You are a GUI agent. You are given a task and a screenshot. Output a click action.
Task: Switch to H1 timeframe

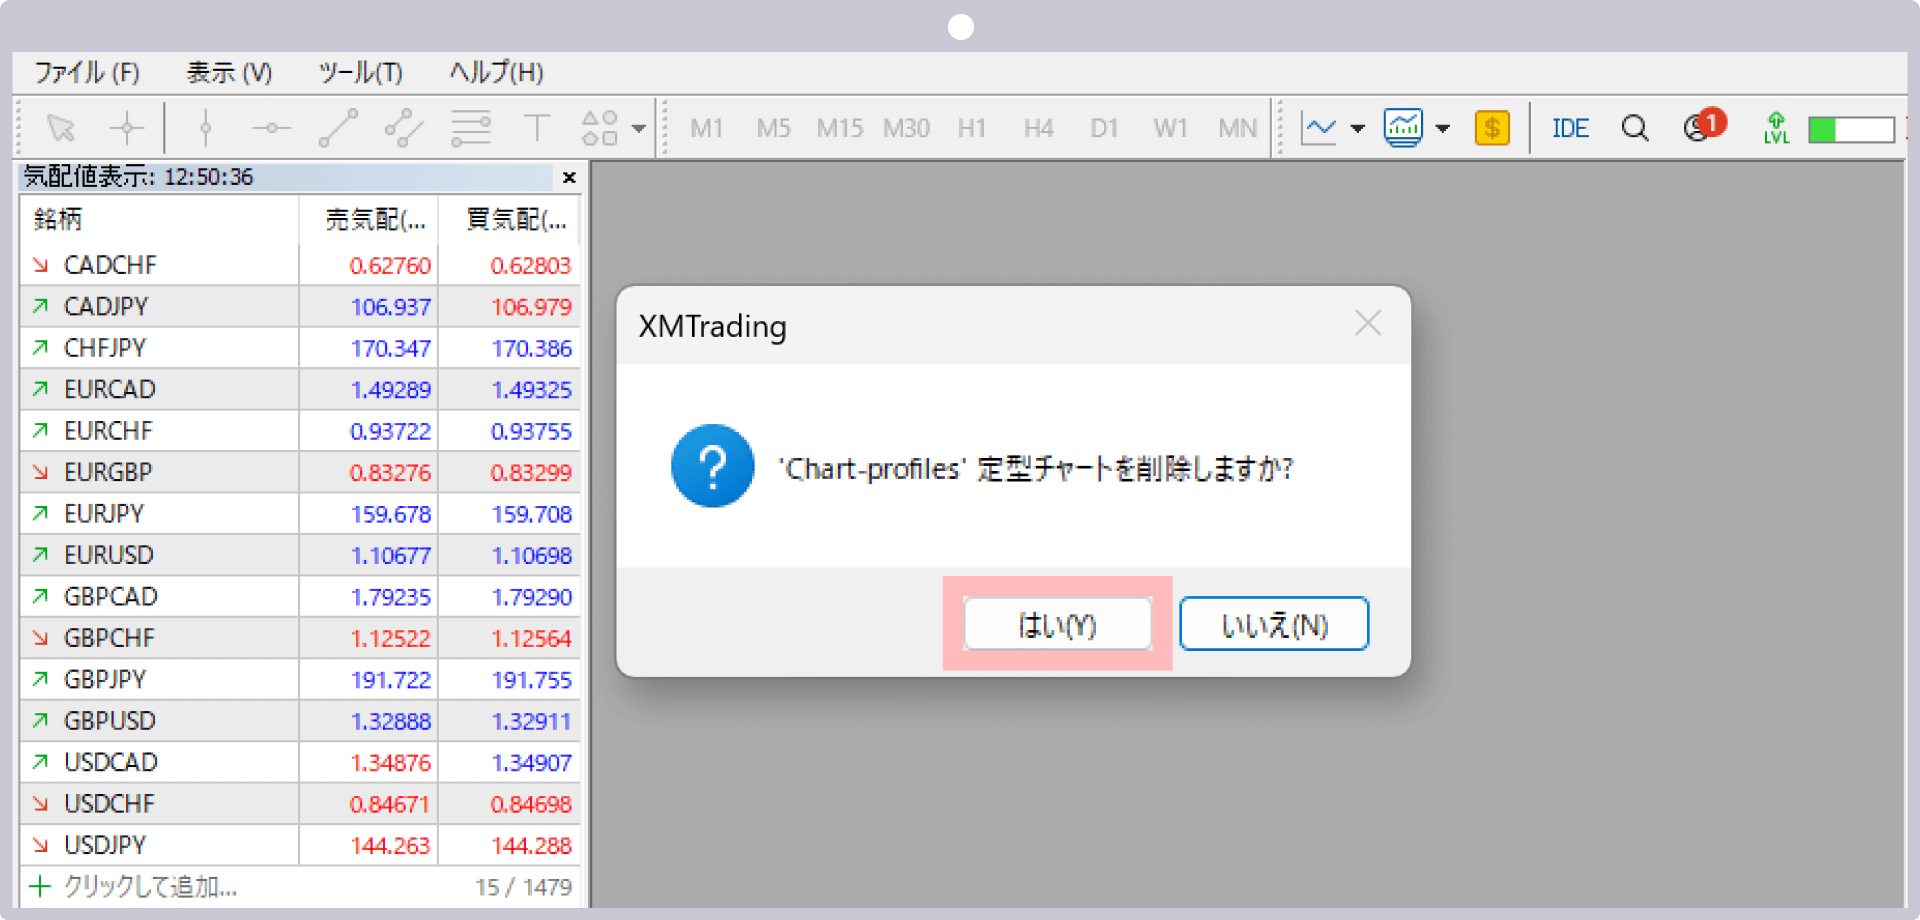[971, 128]
